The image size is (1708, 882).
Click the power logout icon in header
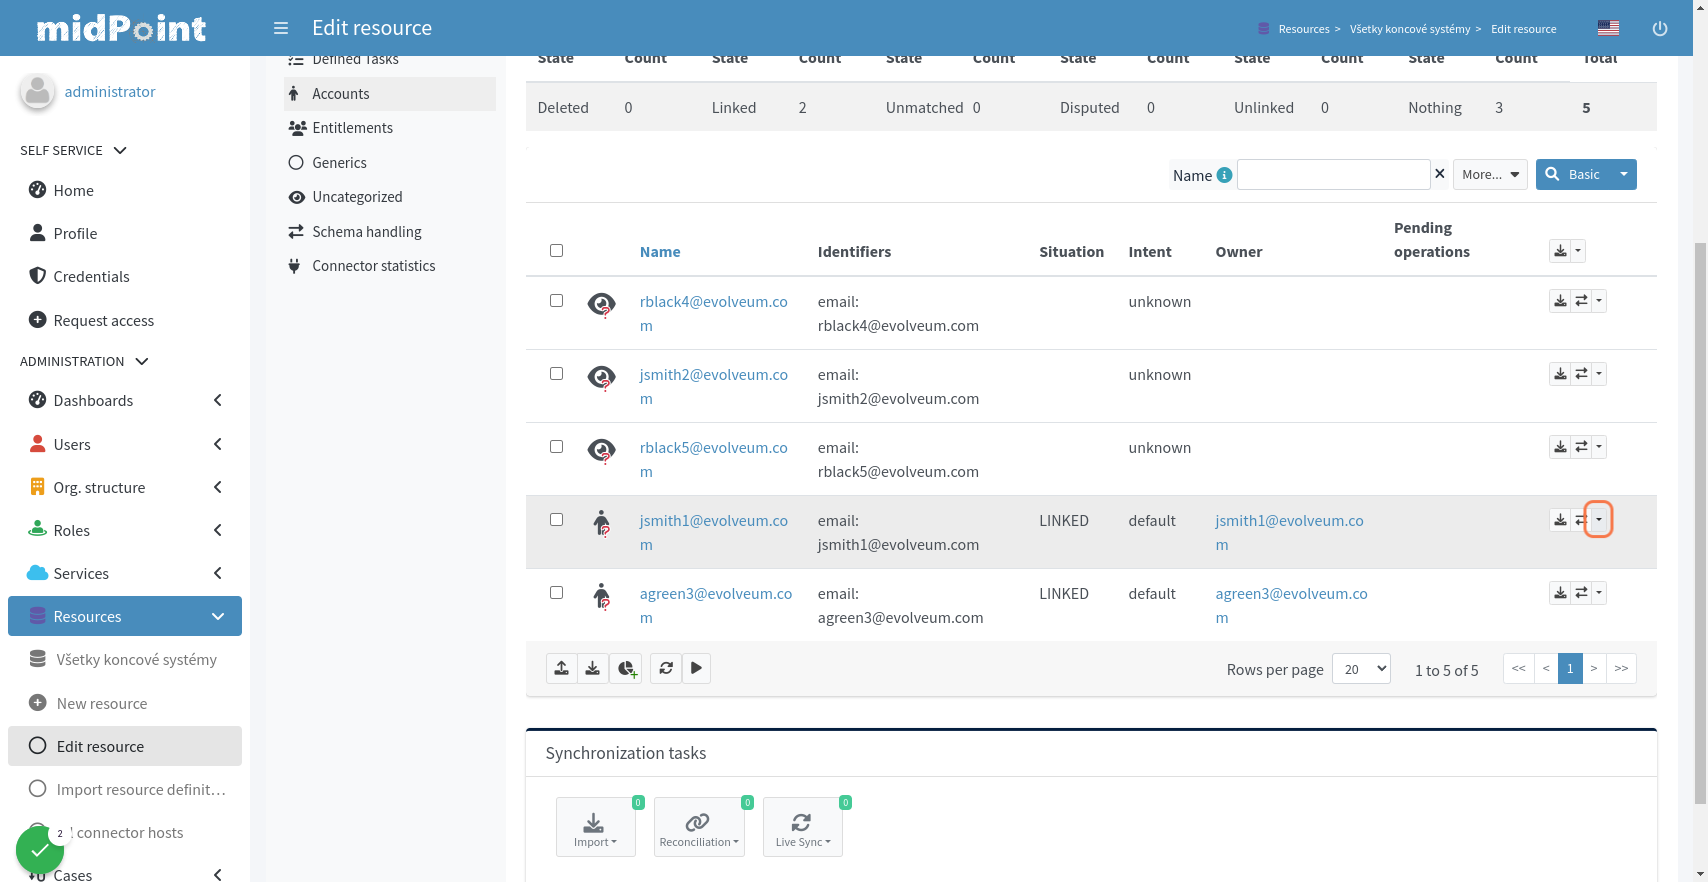click(1659, 28)
